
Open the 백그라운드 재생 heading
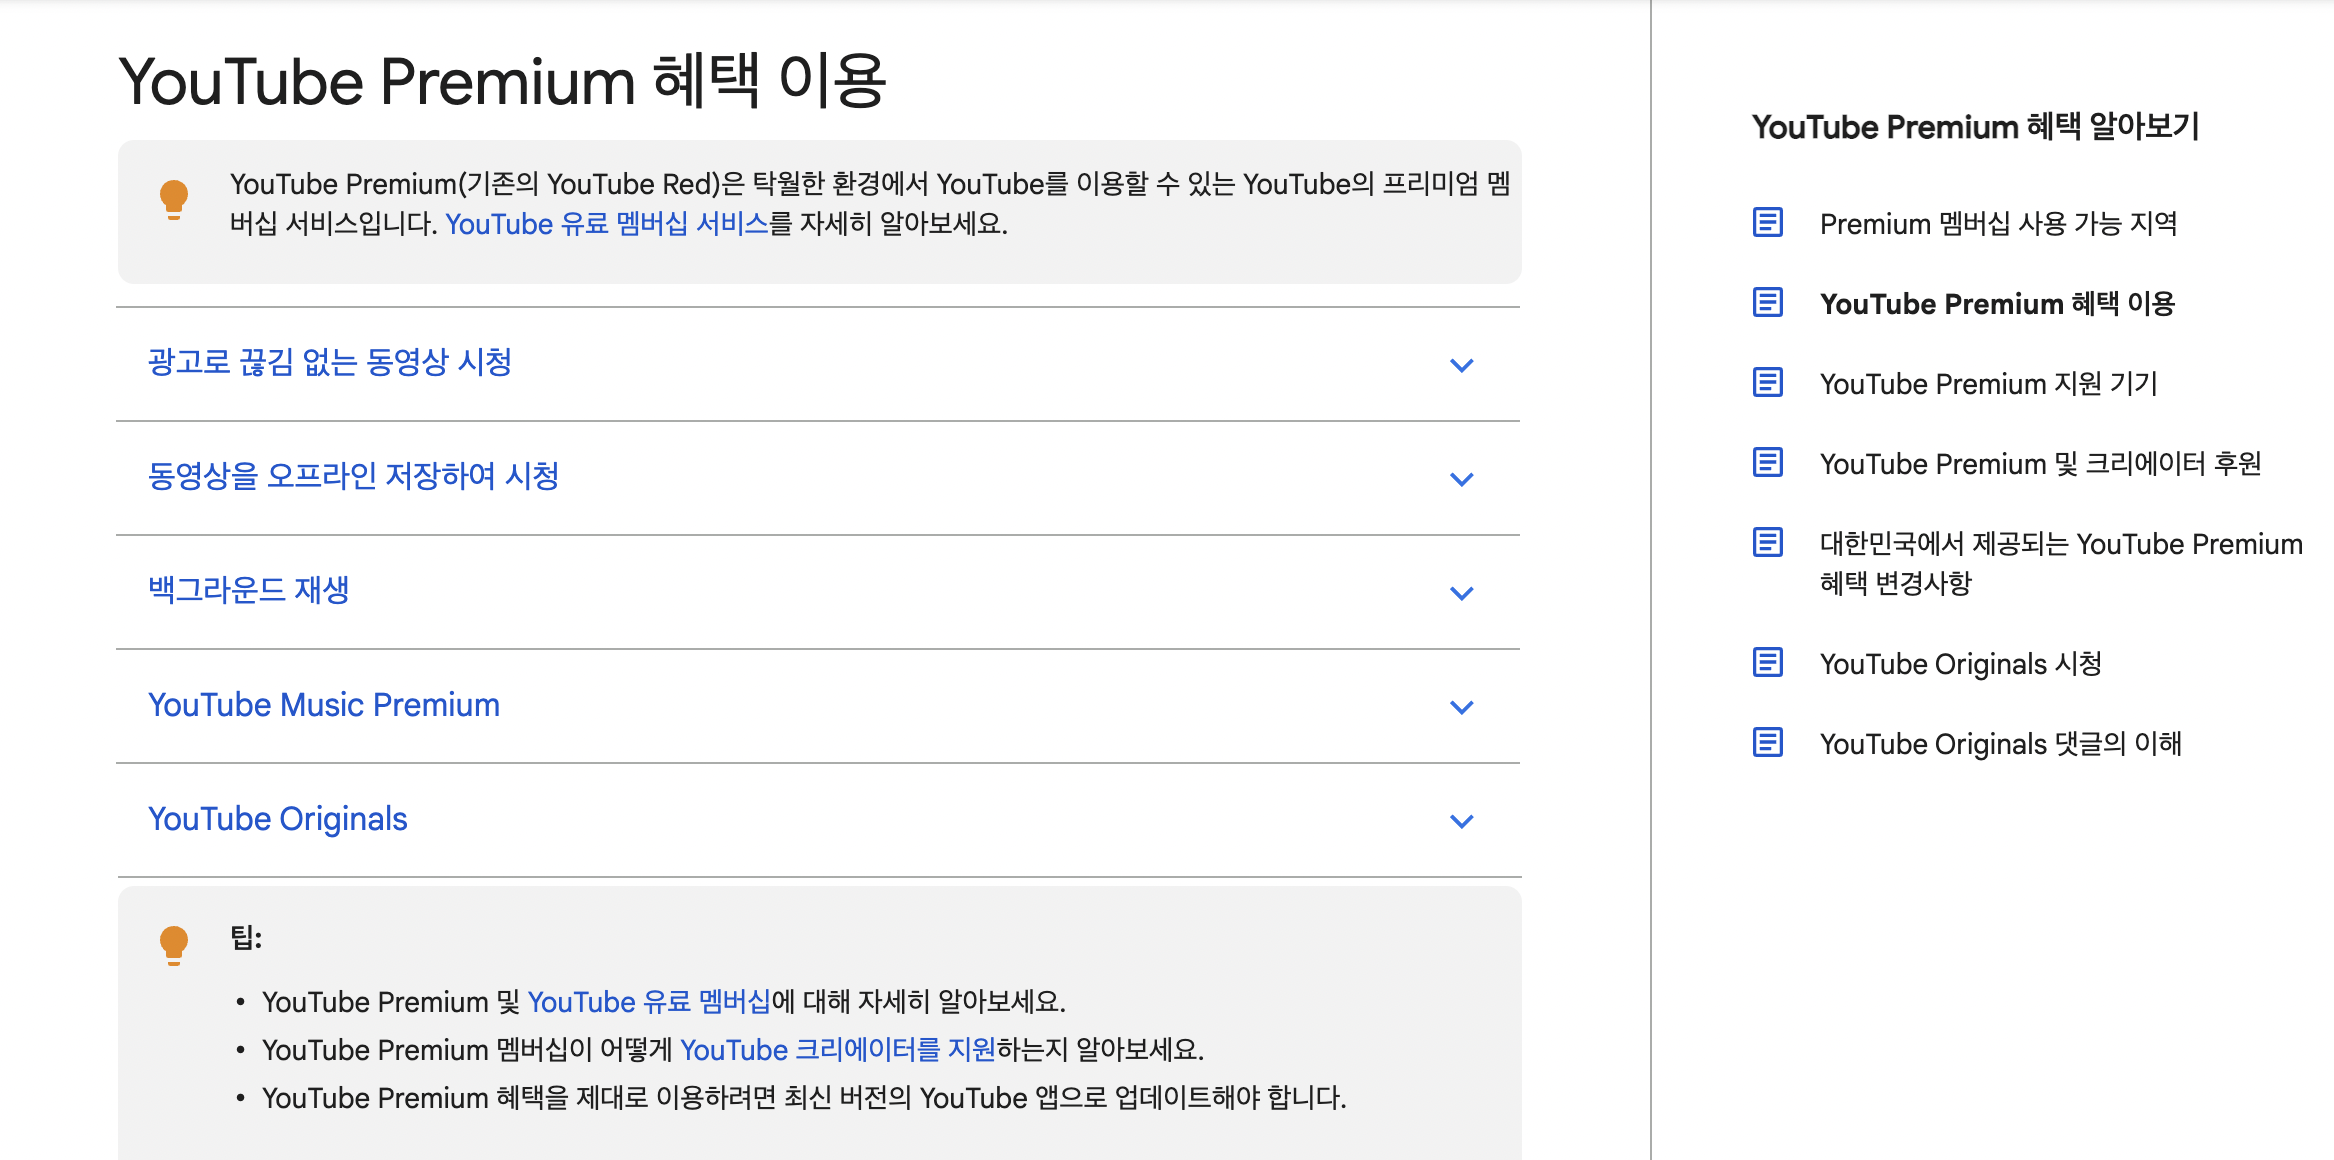click(x=249, y=590)
